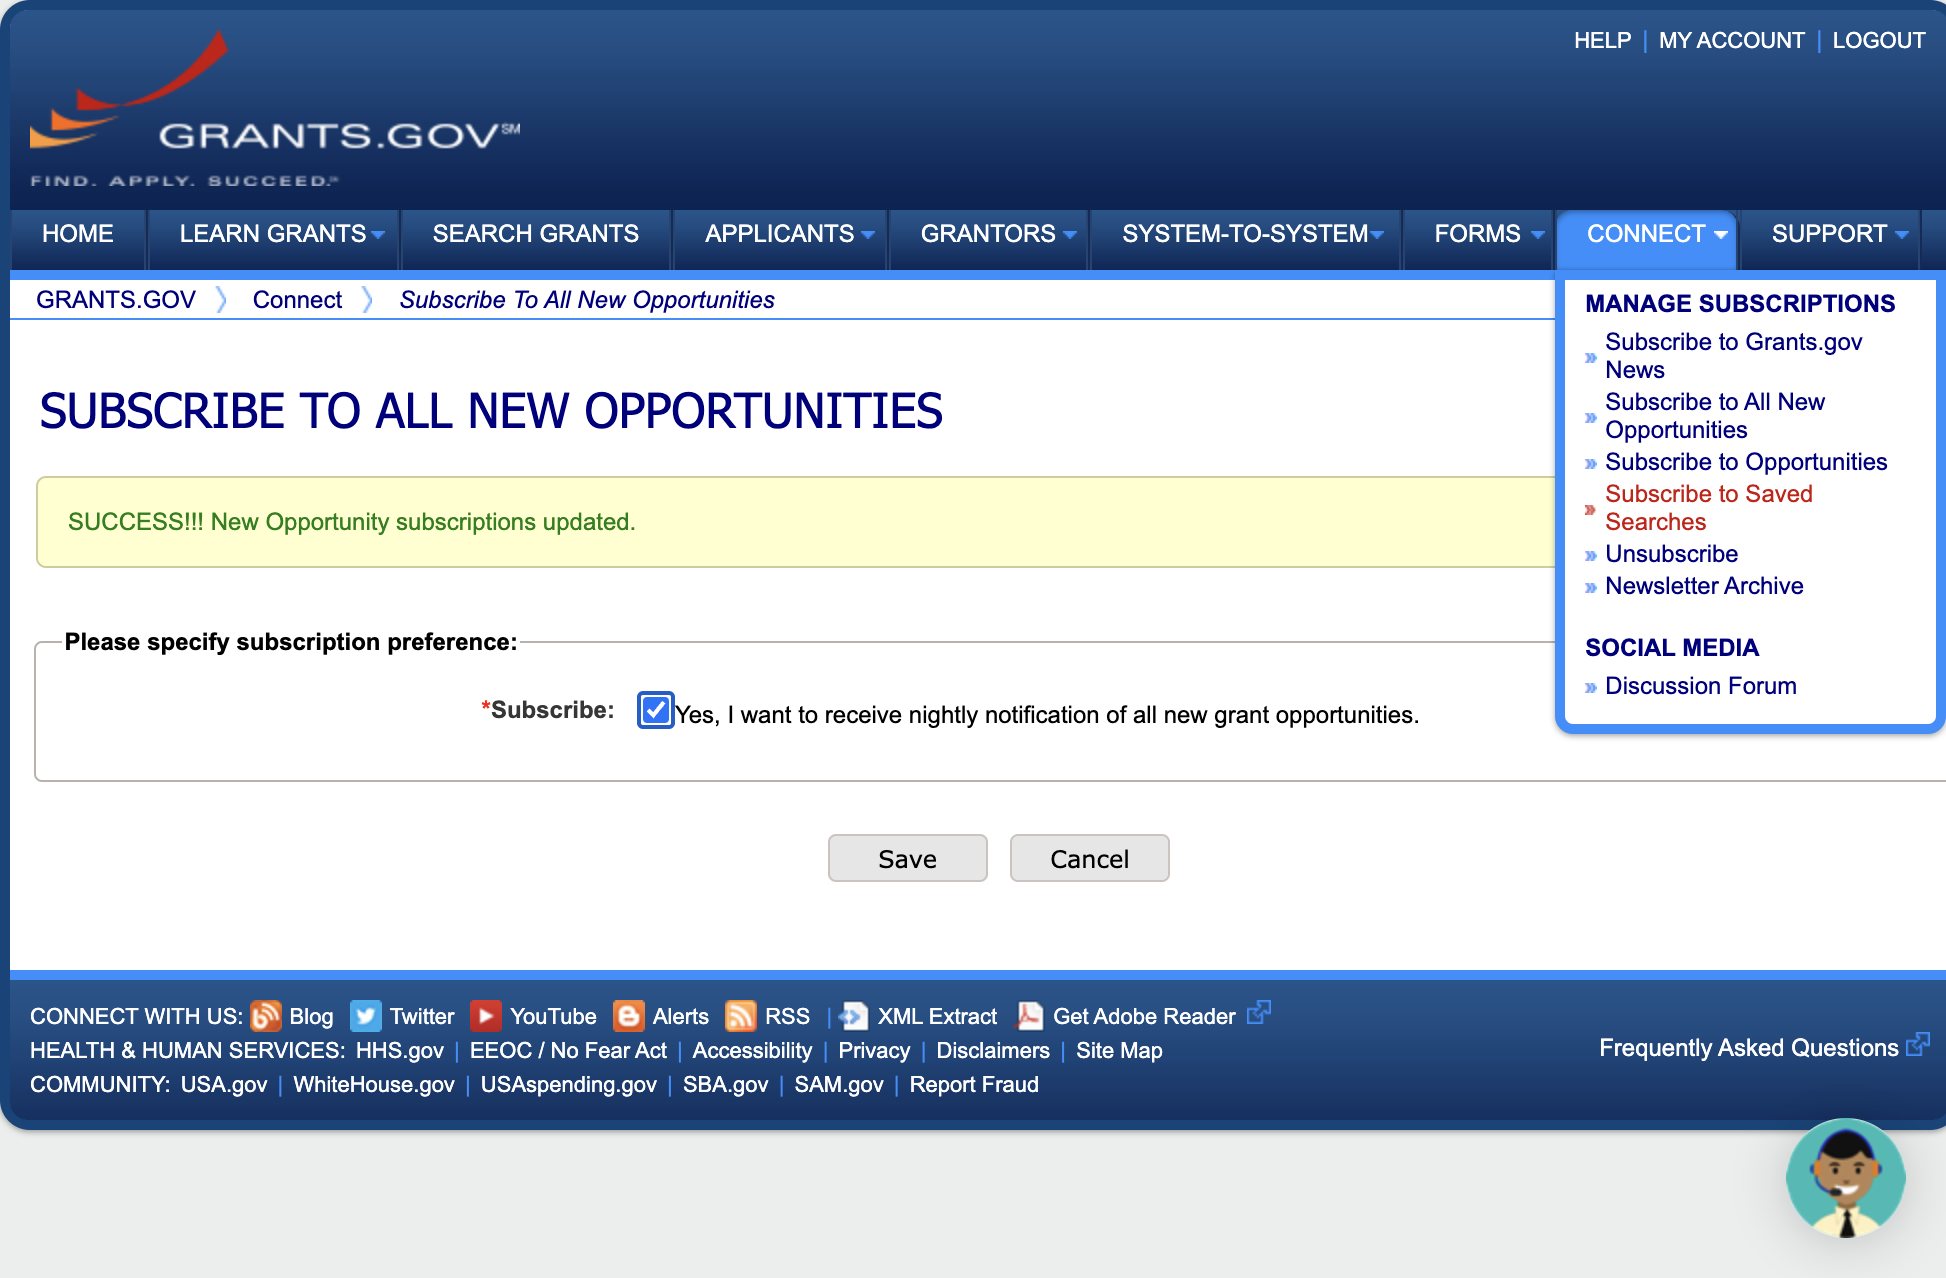The height and width of the screenshot is (1278, 1946).
Task: Go to the Home tab
Action: point(78,234)
